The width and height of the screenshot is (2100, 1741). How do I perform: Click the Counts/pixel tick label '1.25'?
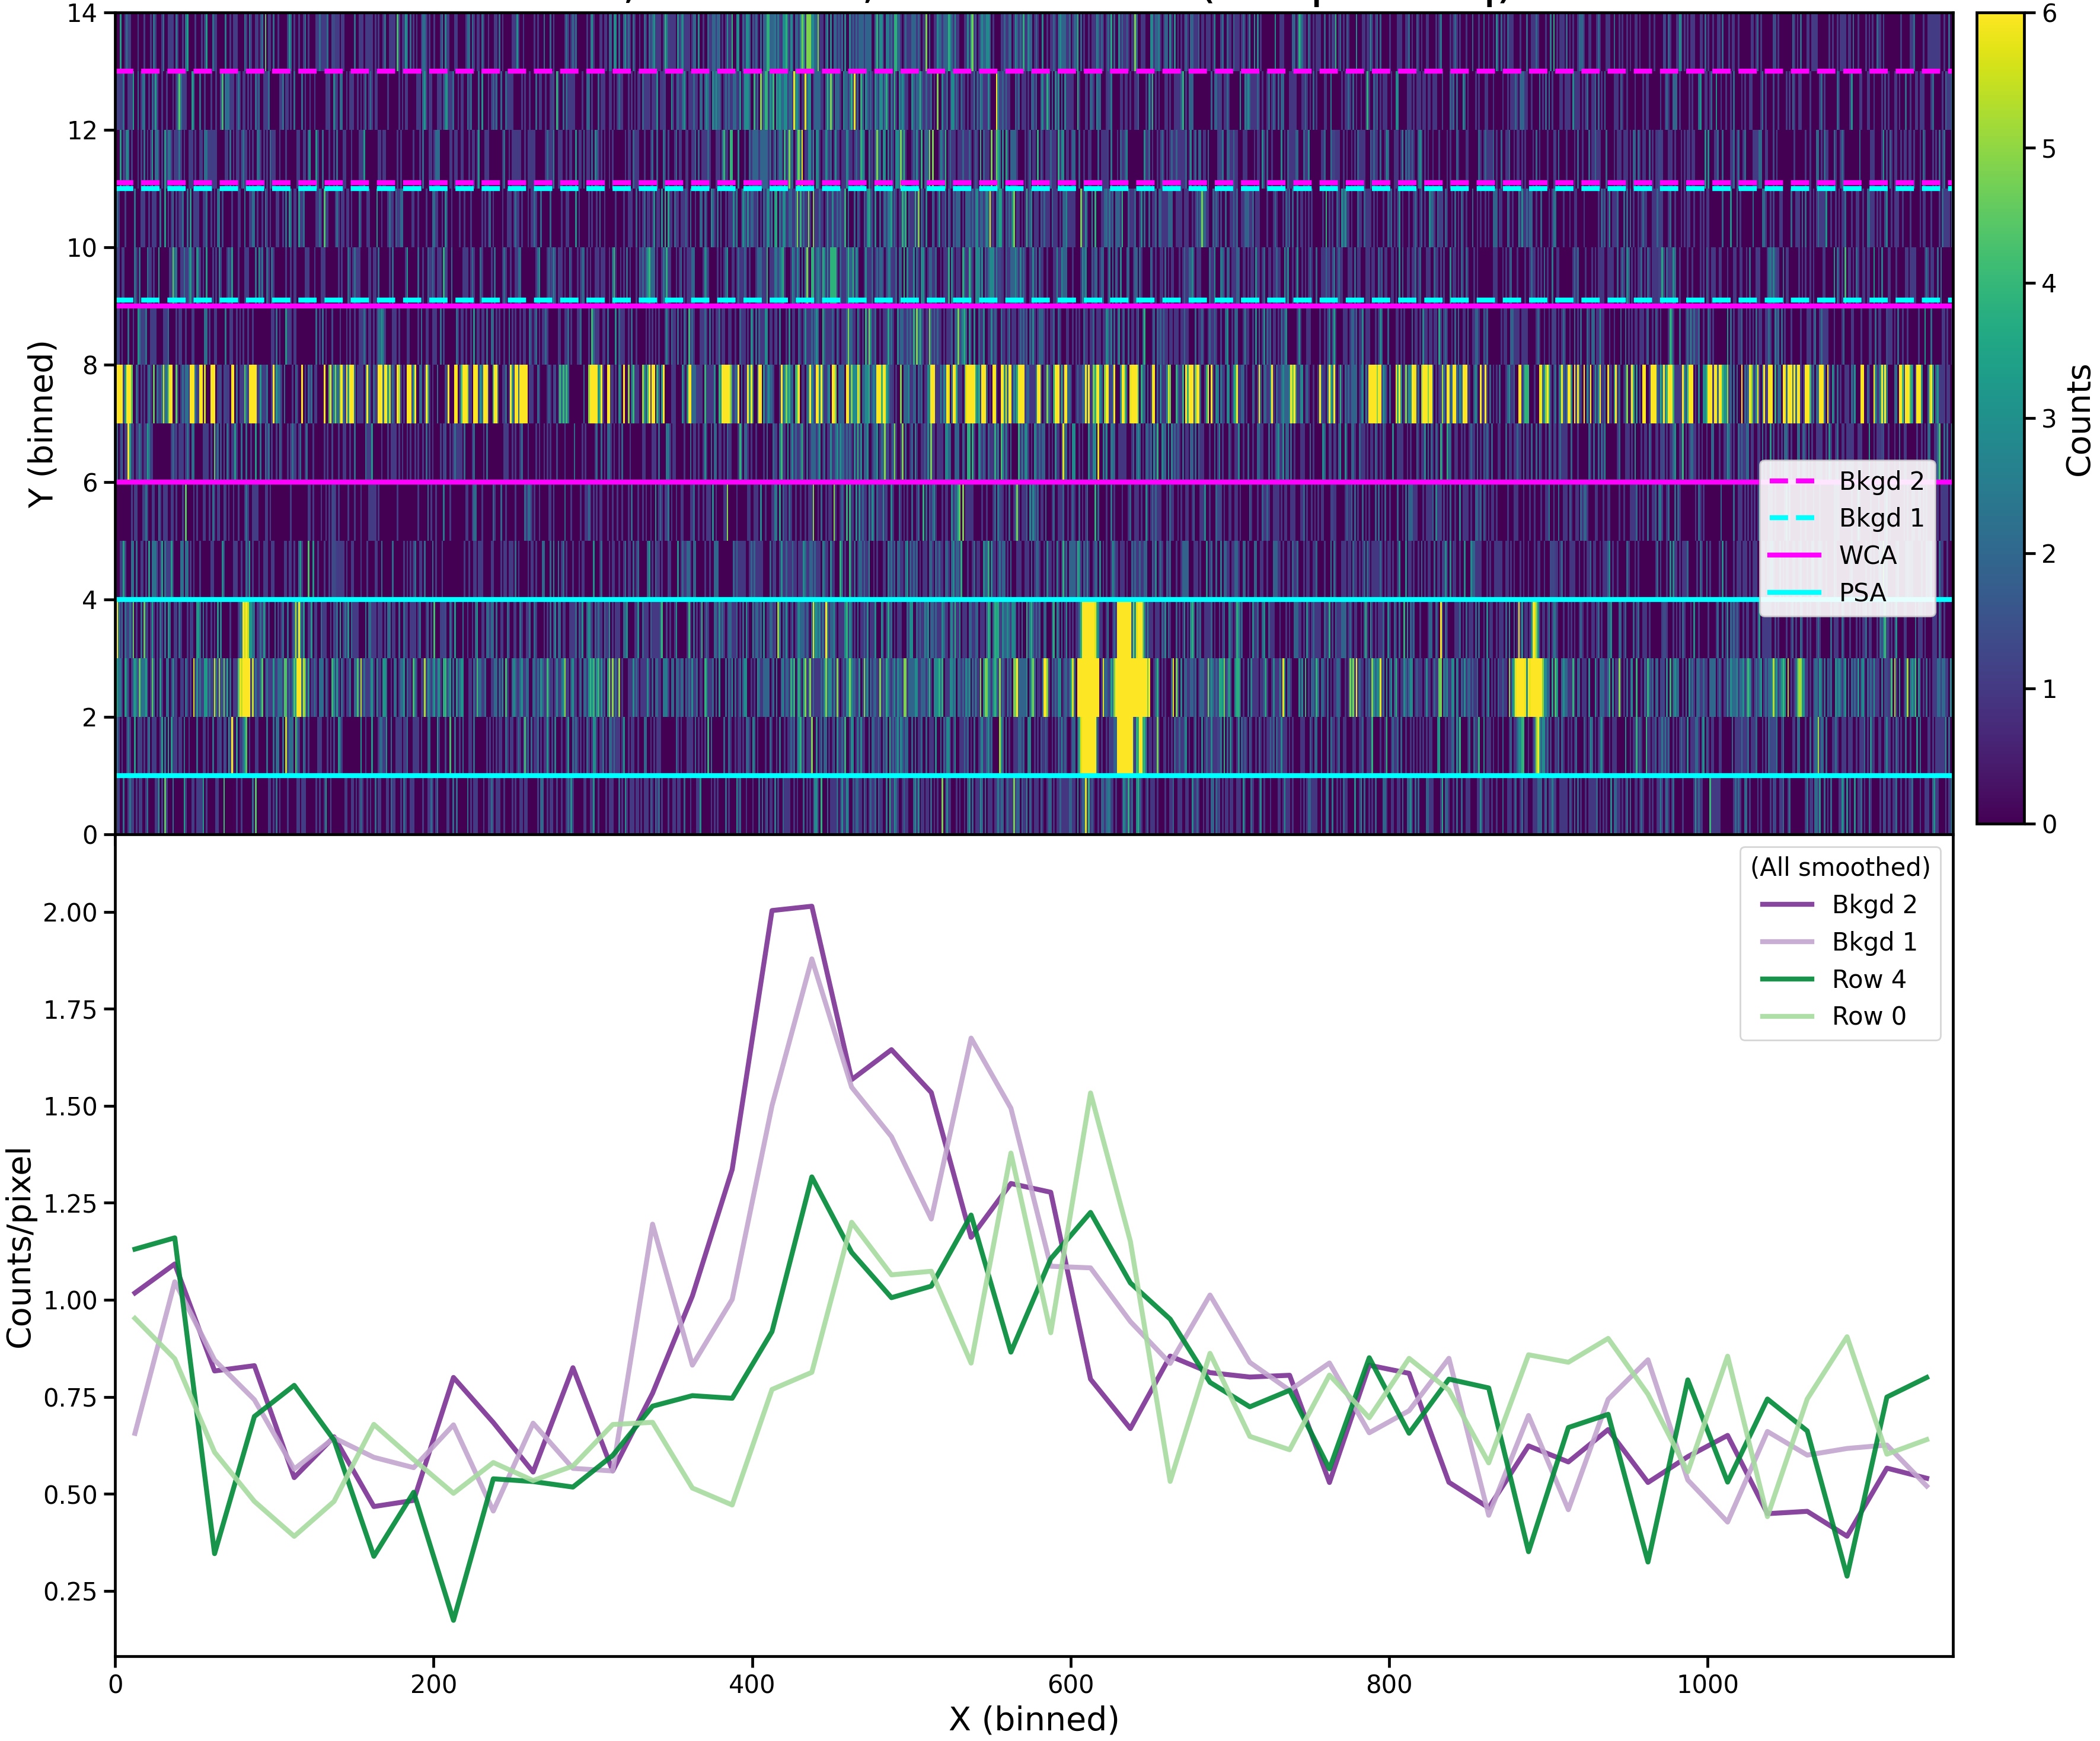click(70, 1203)
